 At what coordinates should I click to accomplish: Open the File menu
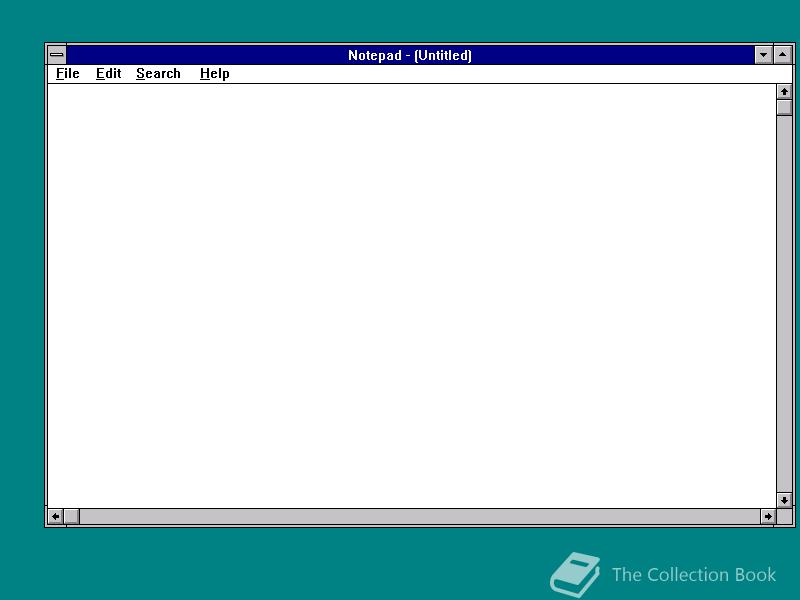[67, 73]
